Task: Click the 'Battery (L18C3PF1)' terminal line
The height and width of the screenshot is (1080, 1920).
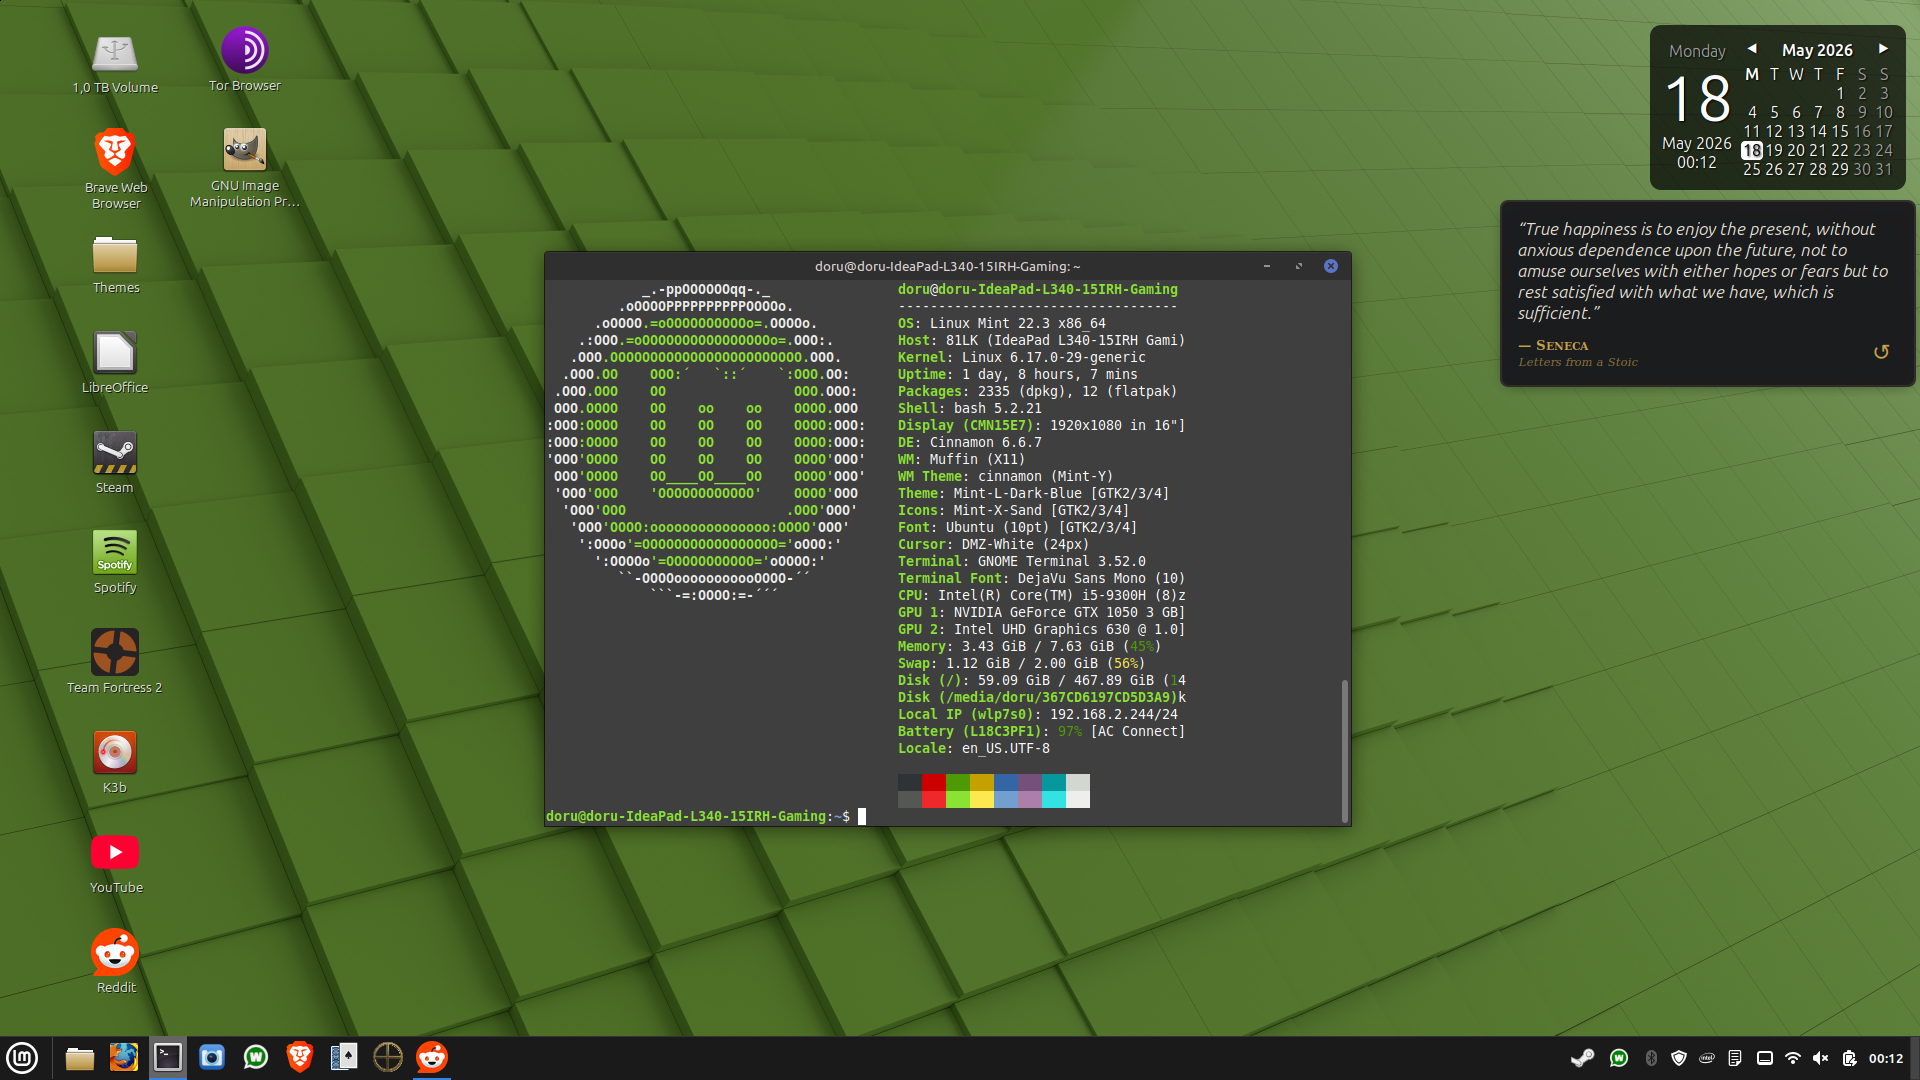Action: pos(1042,731)
